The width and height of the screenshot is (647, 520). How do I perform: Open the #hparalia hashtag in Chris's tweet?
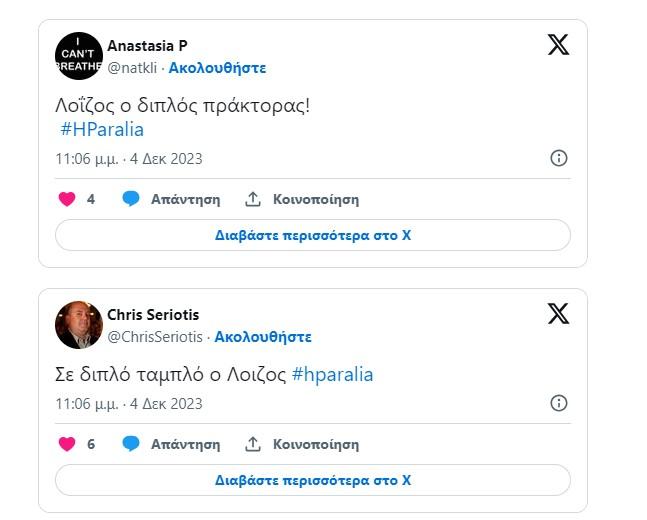pyautogui.click(x=333, y=375)
